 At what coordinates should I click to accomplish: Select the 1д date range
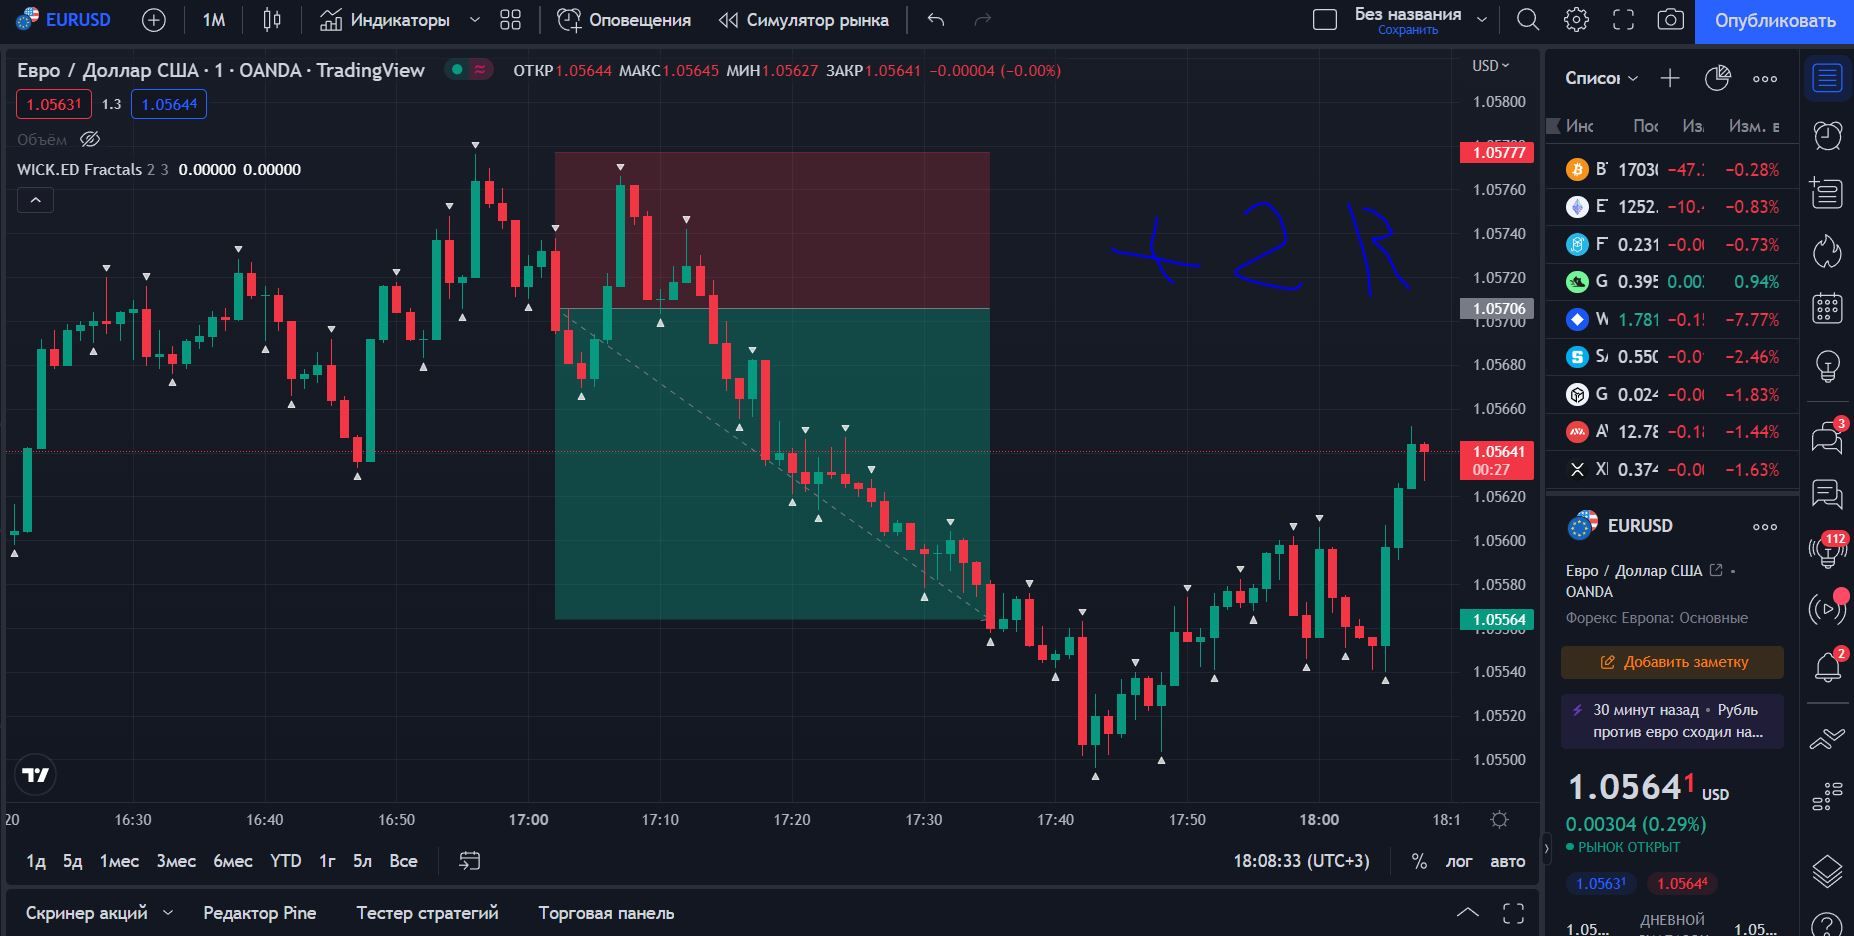click(x=36, y=861)
